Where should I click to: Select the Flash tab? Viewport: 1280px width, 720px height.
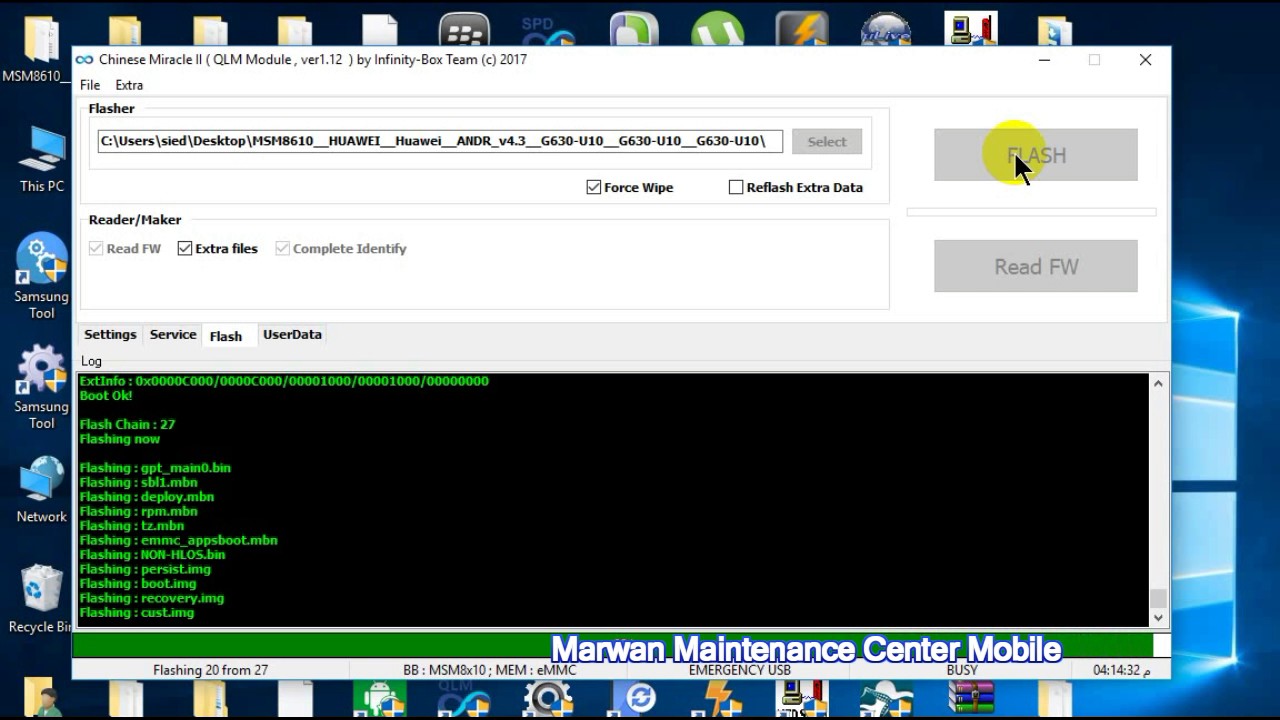click(226, 336)
